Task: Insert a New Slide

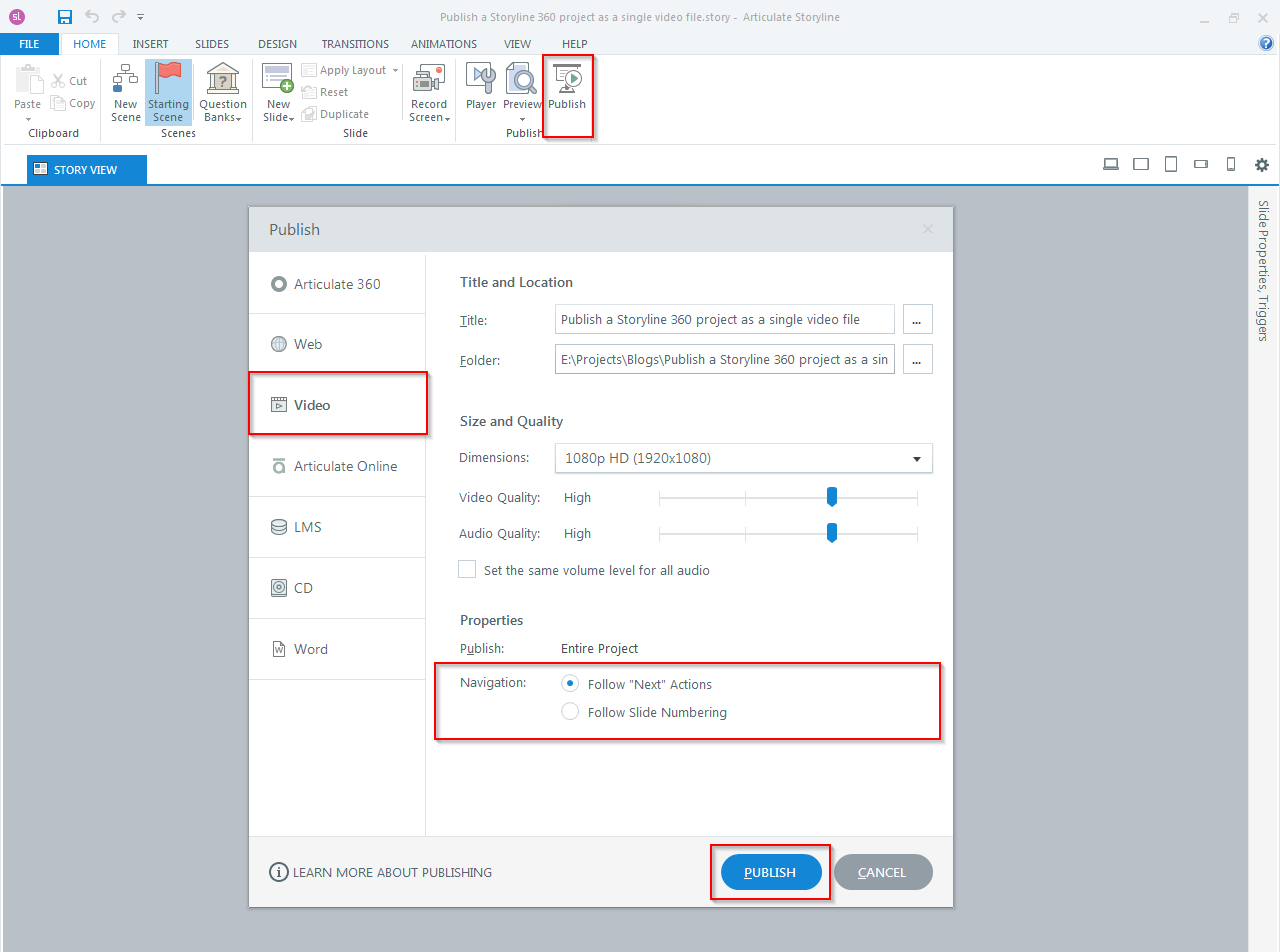Action: 278,92
